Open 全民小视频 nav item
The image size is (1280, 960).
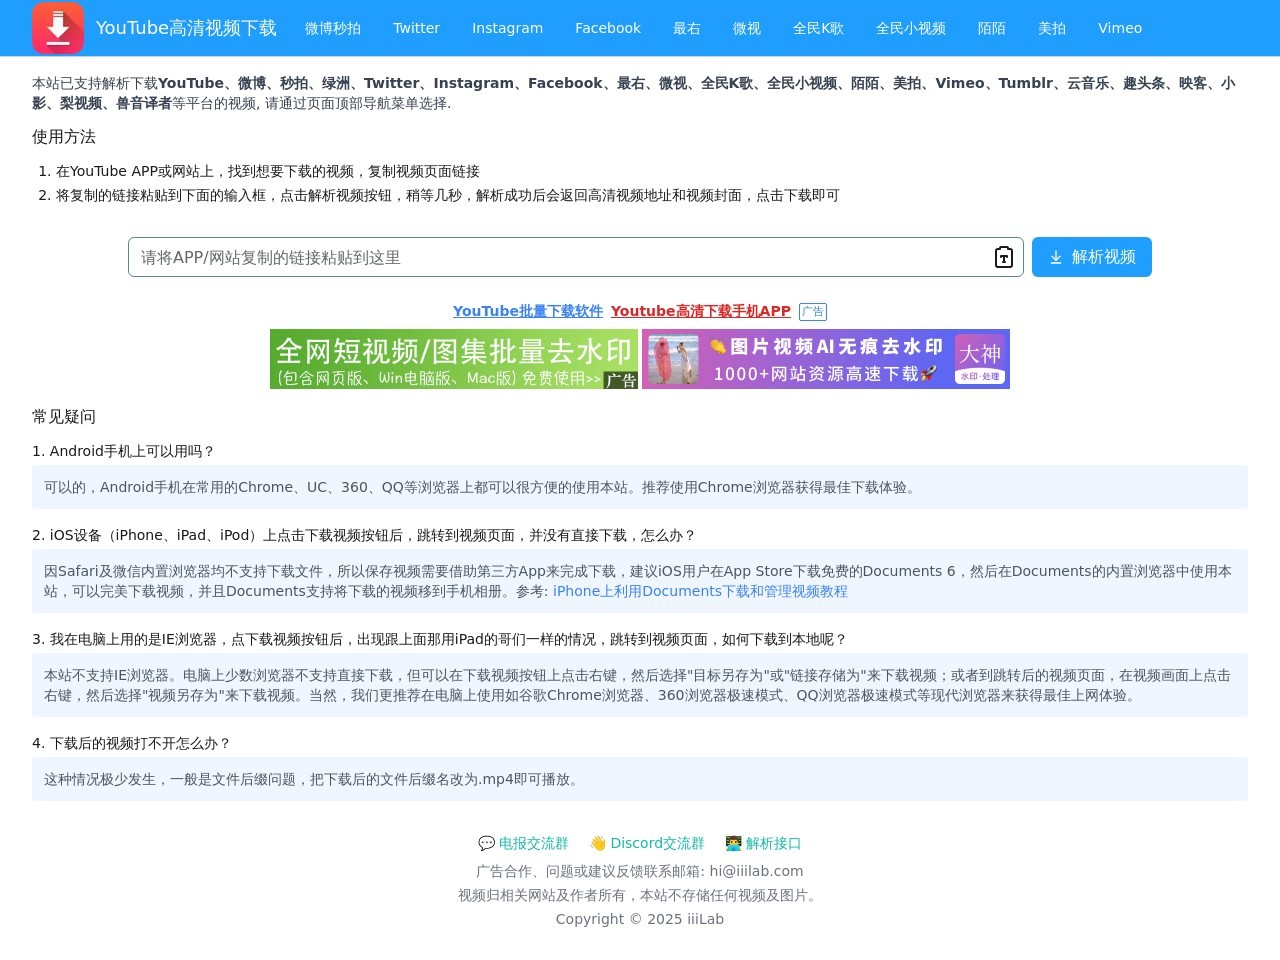point(911,28)
